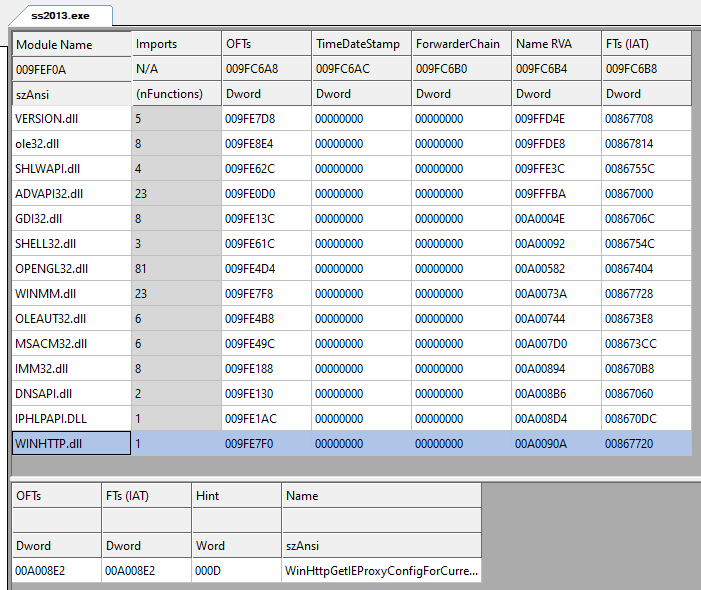701x590 pixels.
Task: Click the 009FC6B4 Name RVA offset cell
Action: tap(557, 69)
